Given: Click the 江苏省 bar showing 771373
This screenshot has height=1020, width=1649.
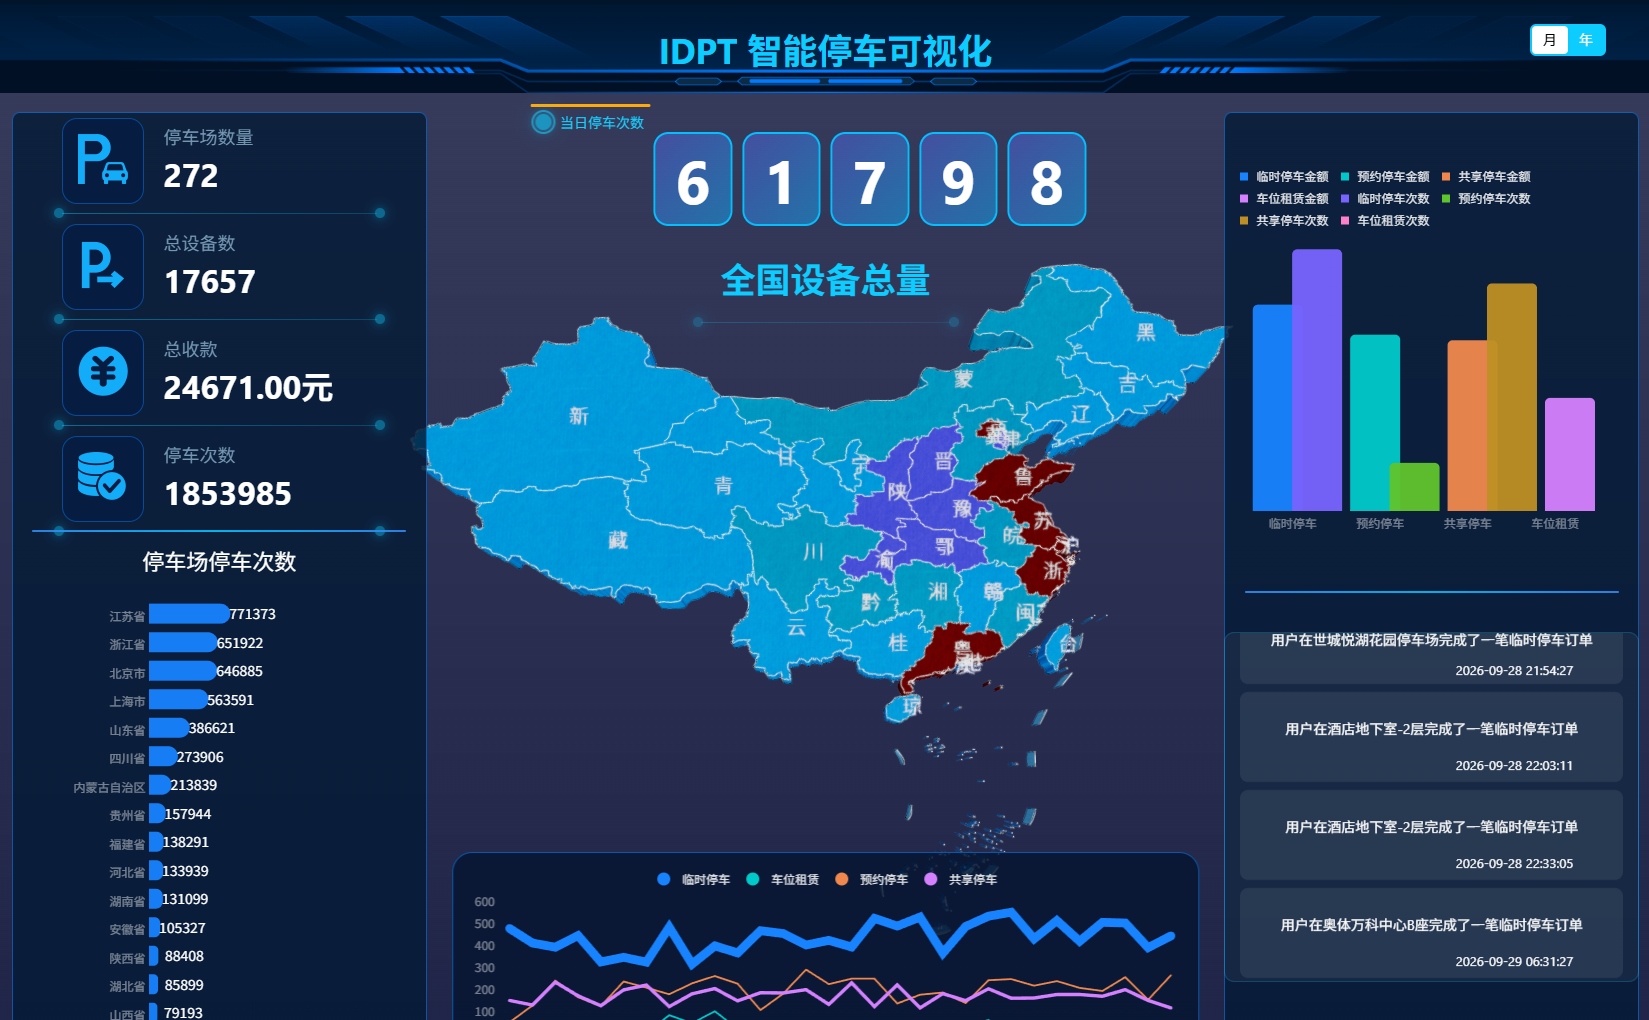Looking at the screenshot, I should [x=189, y=614].
